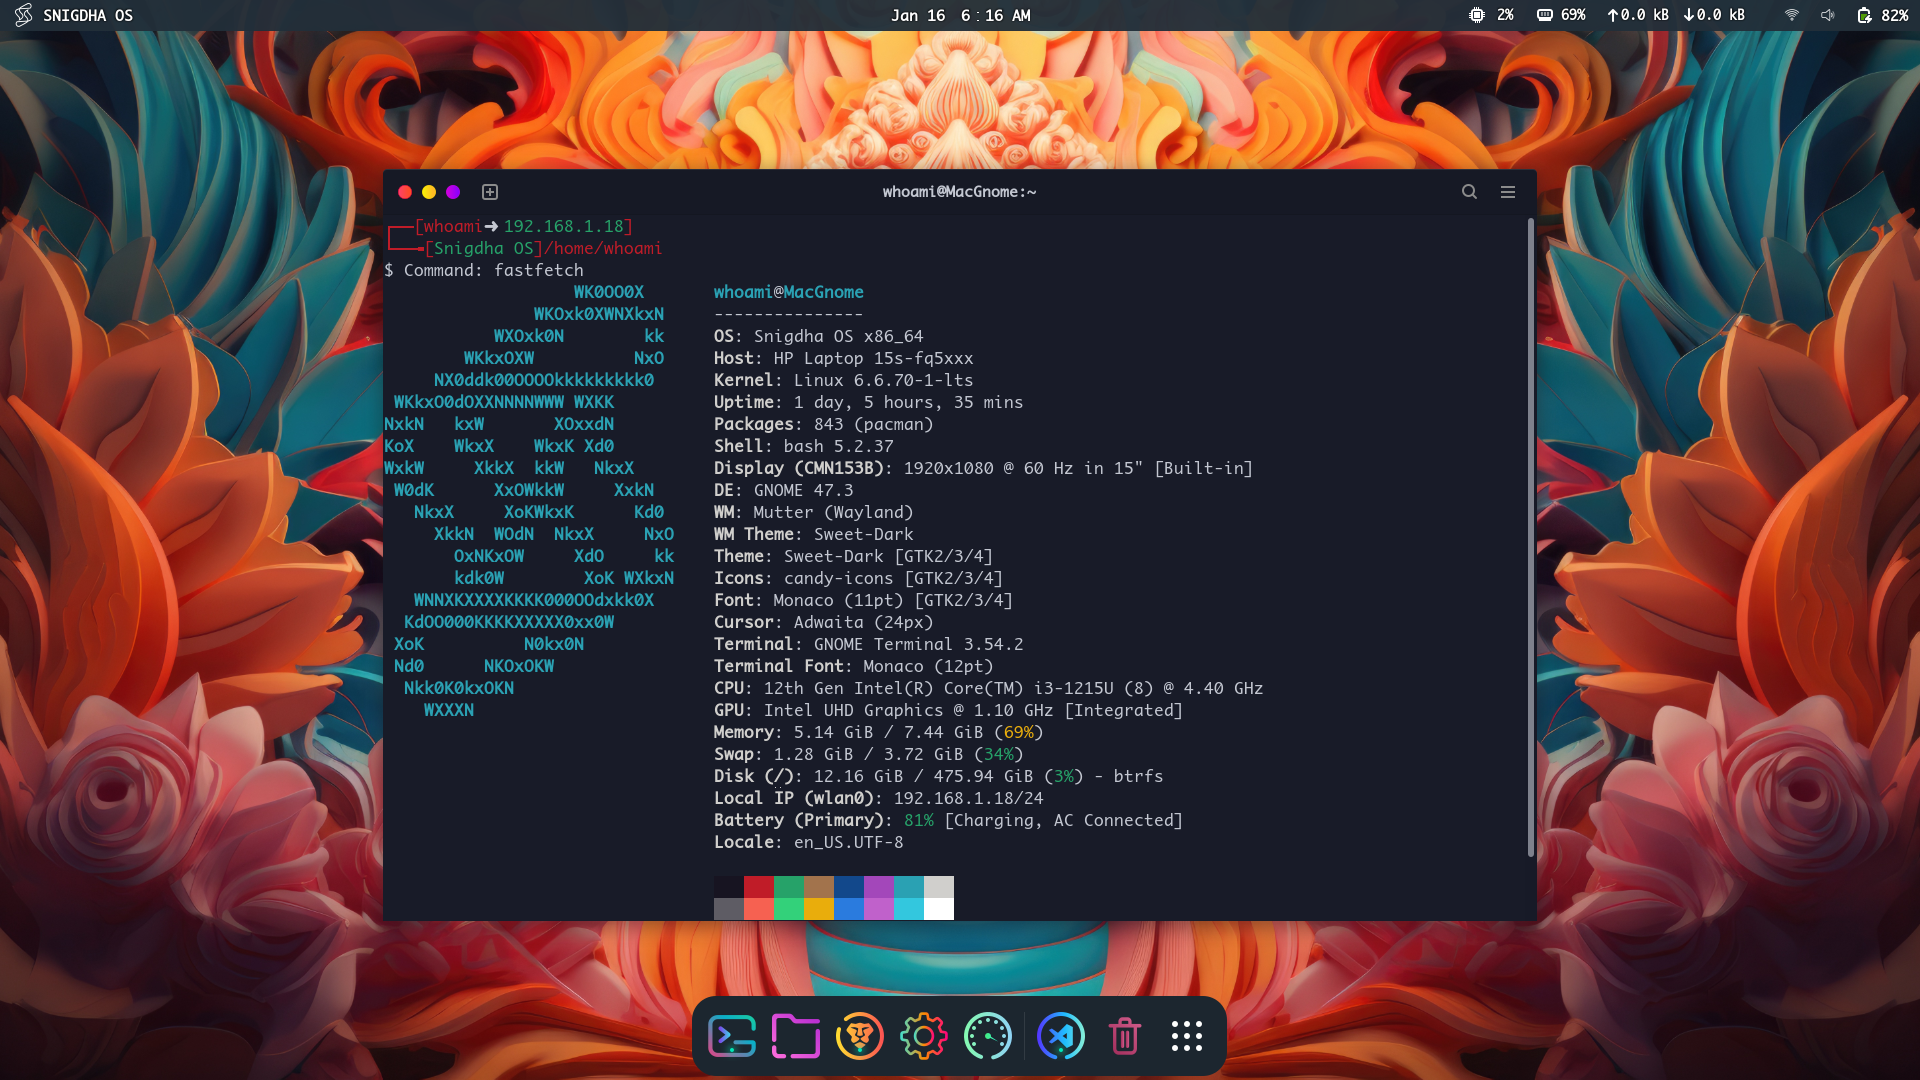
Task: Click 'en_US.UTF-8' locale value
Action: tap(849, 842)
